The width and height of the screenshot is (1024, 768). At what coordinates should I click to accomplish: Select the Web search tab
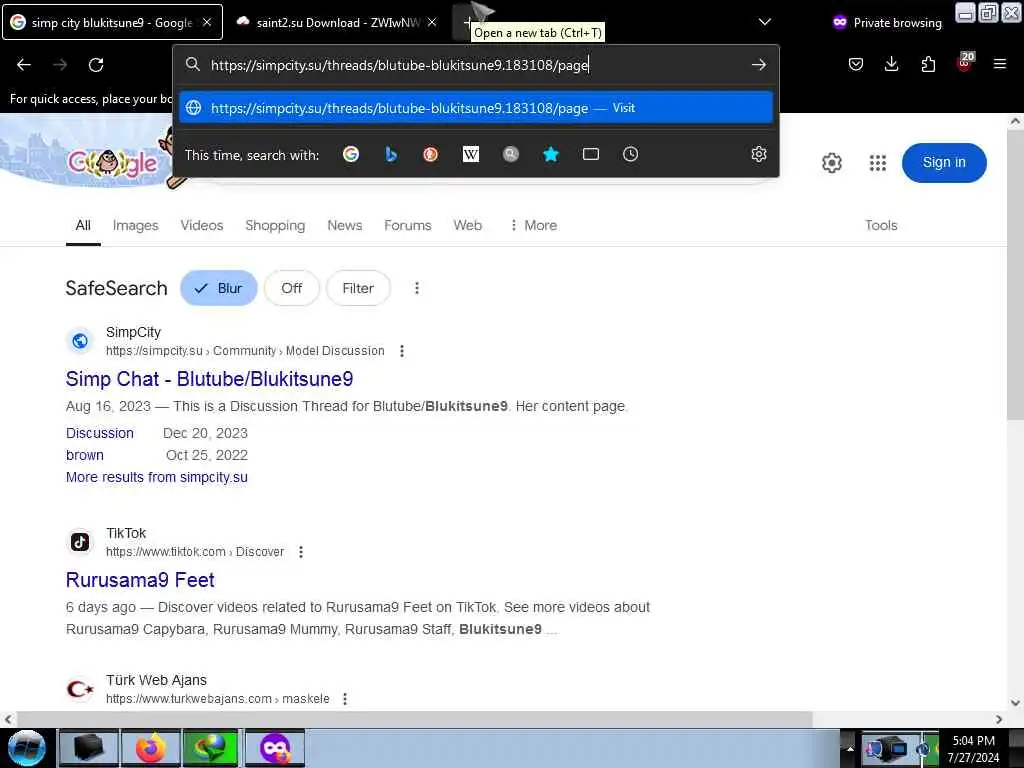point(468,225)
